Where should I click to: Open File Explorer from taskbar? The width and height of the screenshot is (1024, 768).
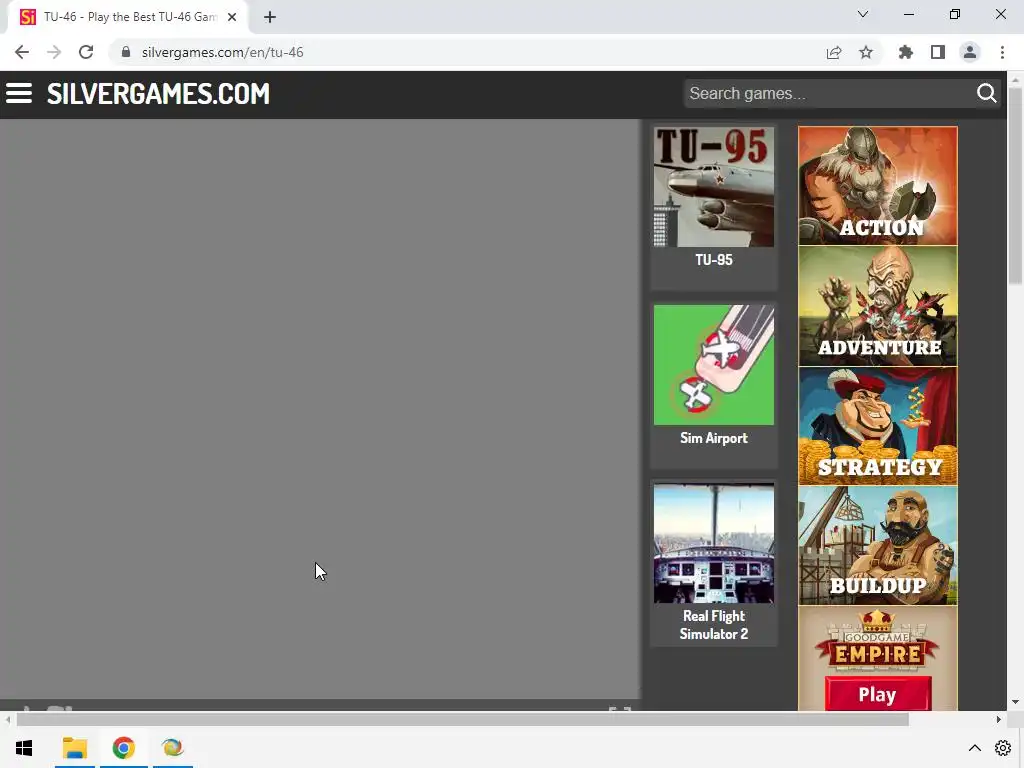pyautogui.click(x=74, y=748)
